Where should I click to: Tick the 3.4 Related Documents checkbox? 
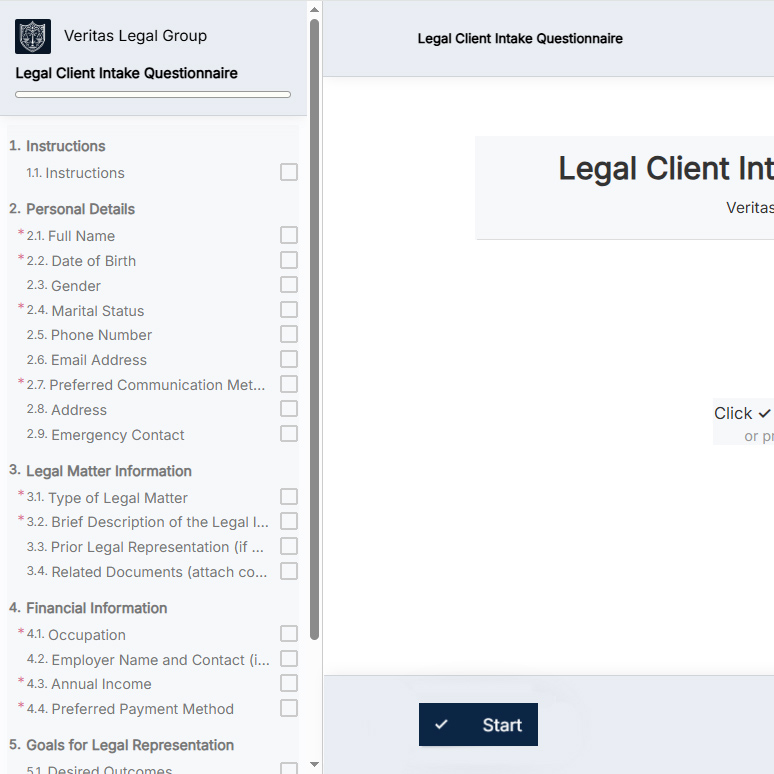click(289, 571)
